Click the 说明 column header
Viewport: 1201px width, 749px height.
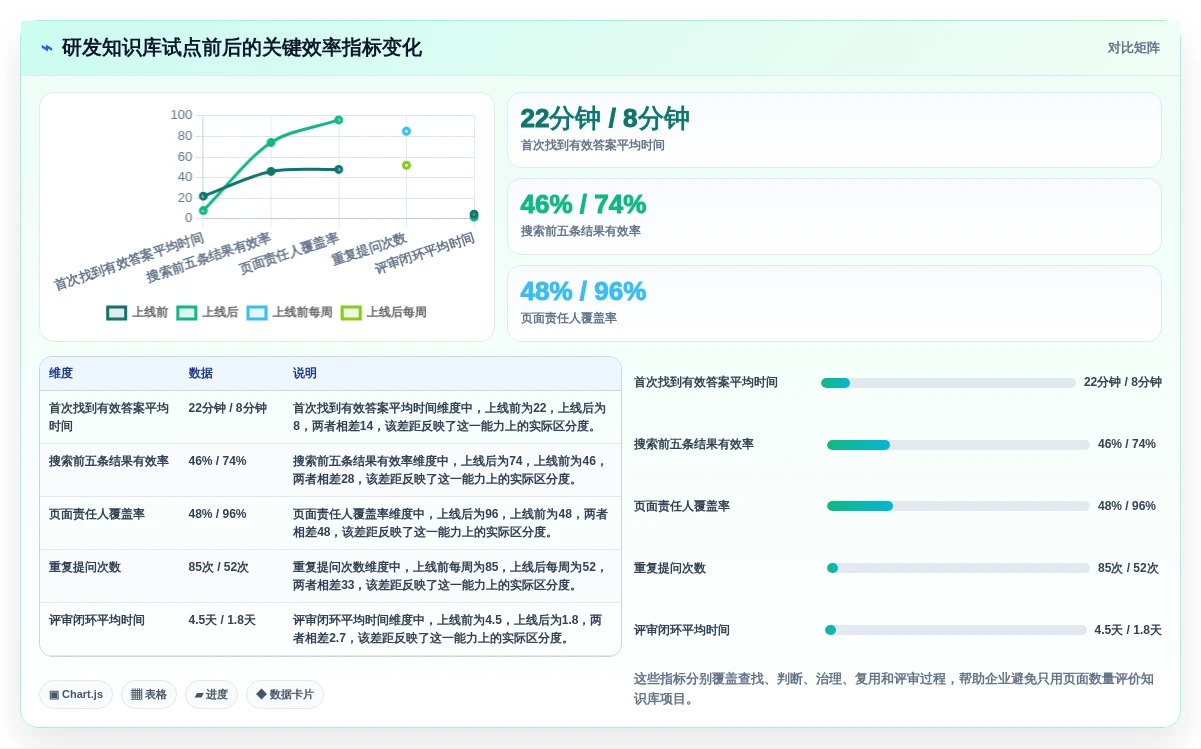(305, 373)
